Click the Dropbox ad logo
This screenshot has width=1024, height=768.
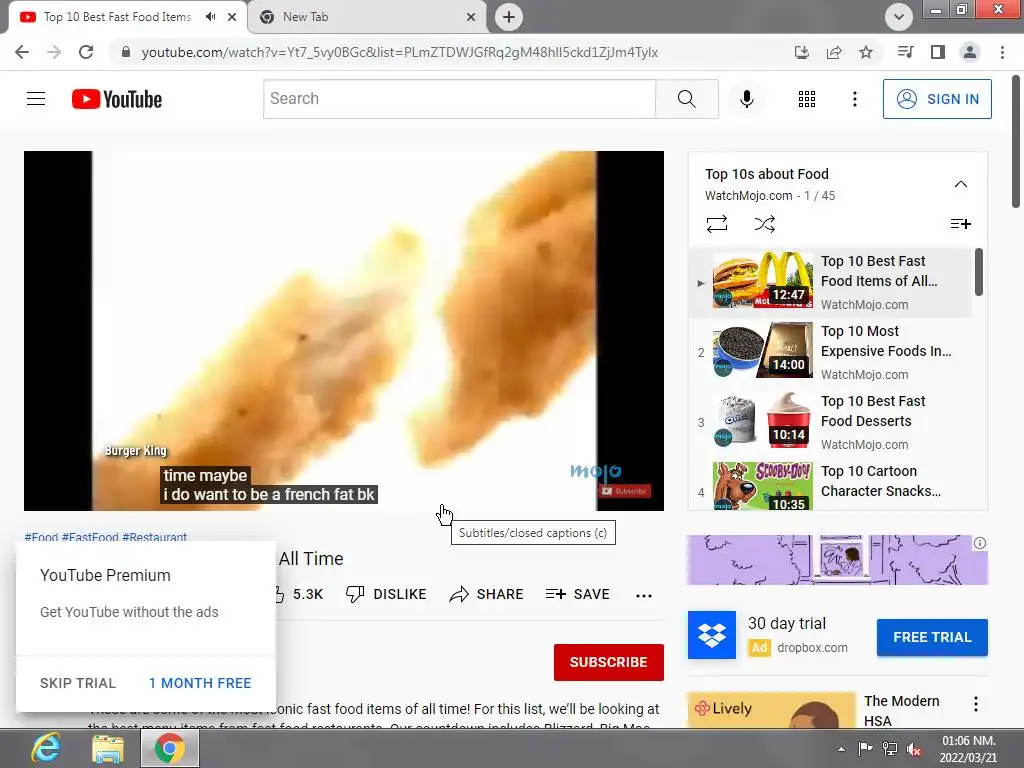click(x=712, y=635)
